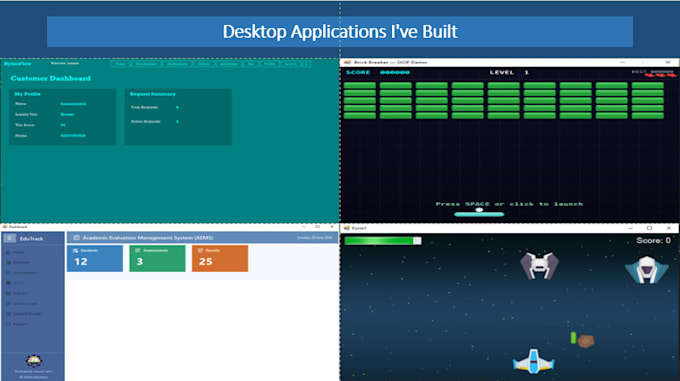Viewport: 680px width, 381px height.
Task: Click the cyan paddle in Brick Breaker
Action: (x=479, y=214)
